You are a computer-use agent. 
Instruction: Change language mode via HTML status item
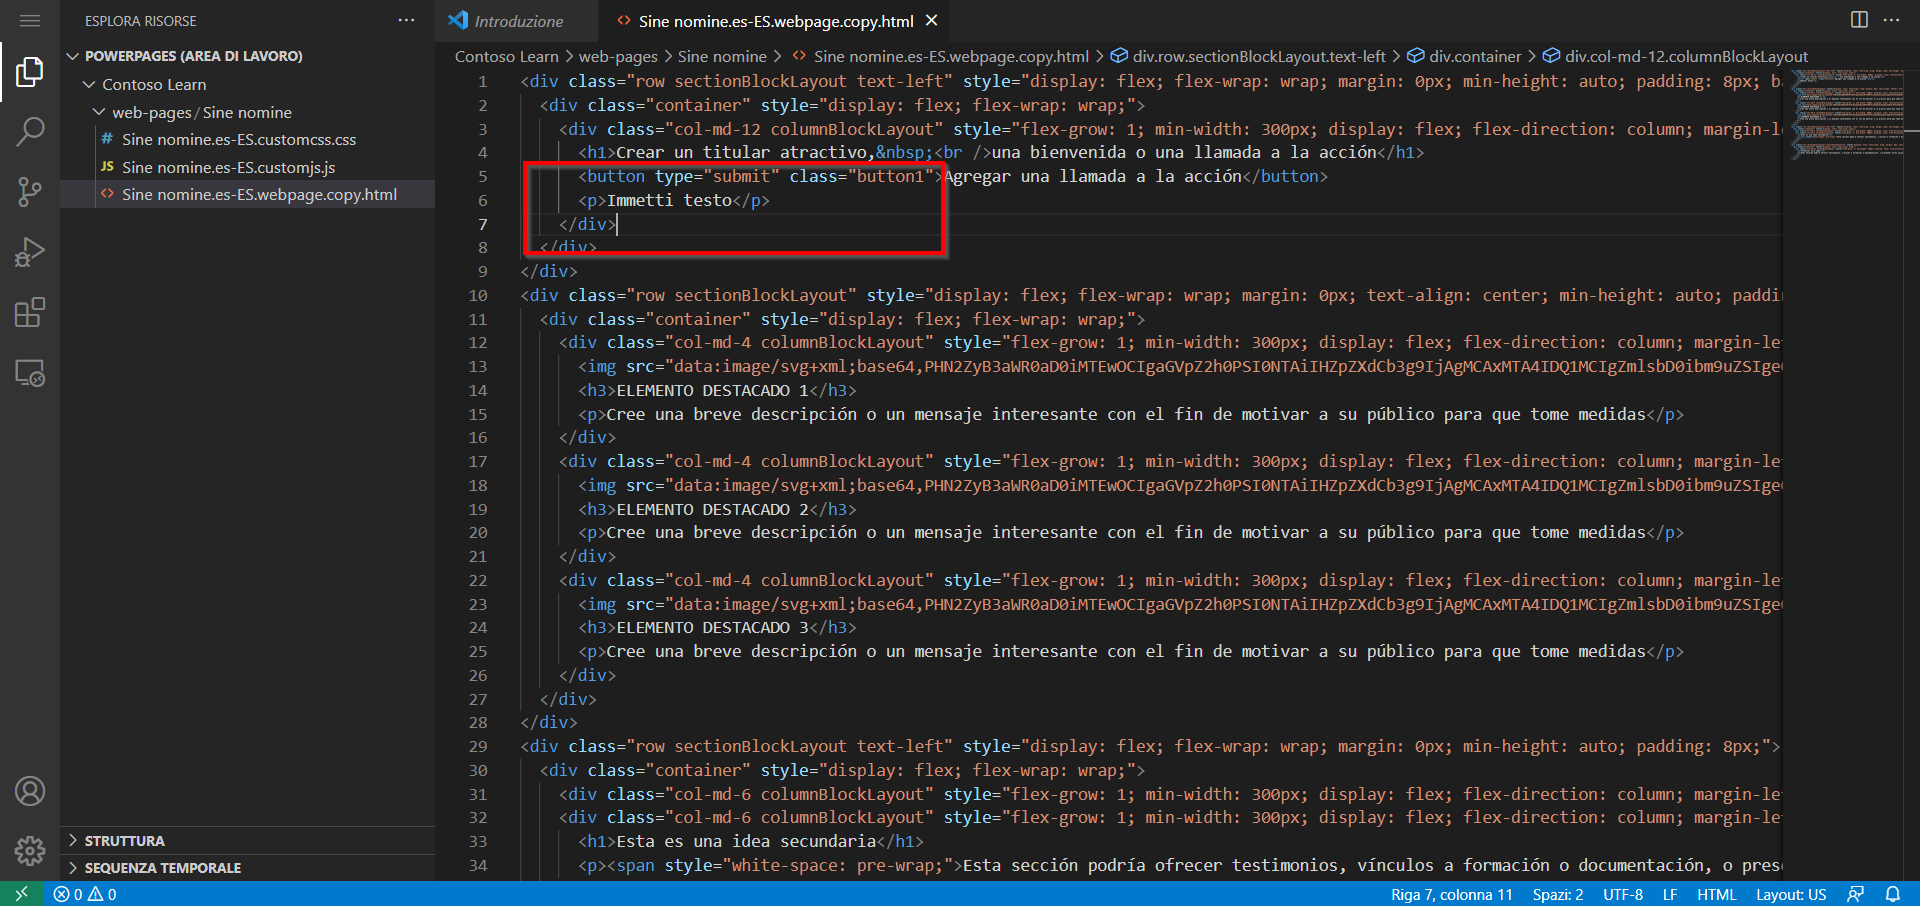pos(1718,894)
